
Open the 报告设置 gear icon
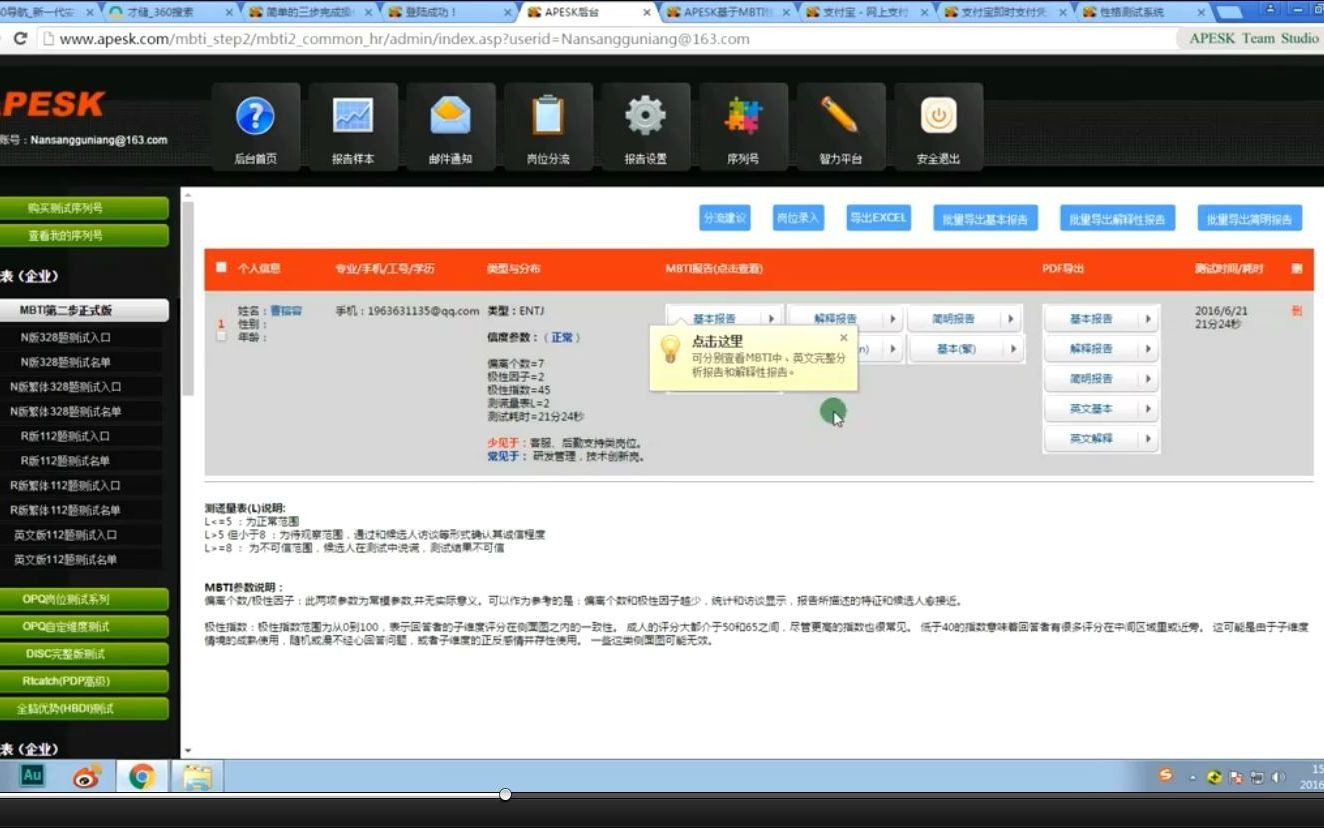pos(645,116)
